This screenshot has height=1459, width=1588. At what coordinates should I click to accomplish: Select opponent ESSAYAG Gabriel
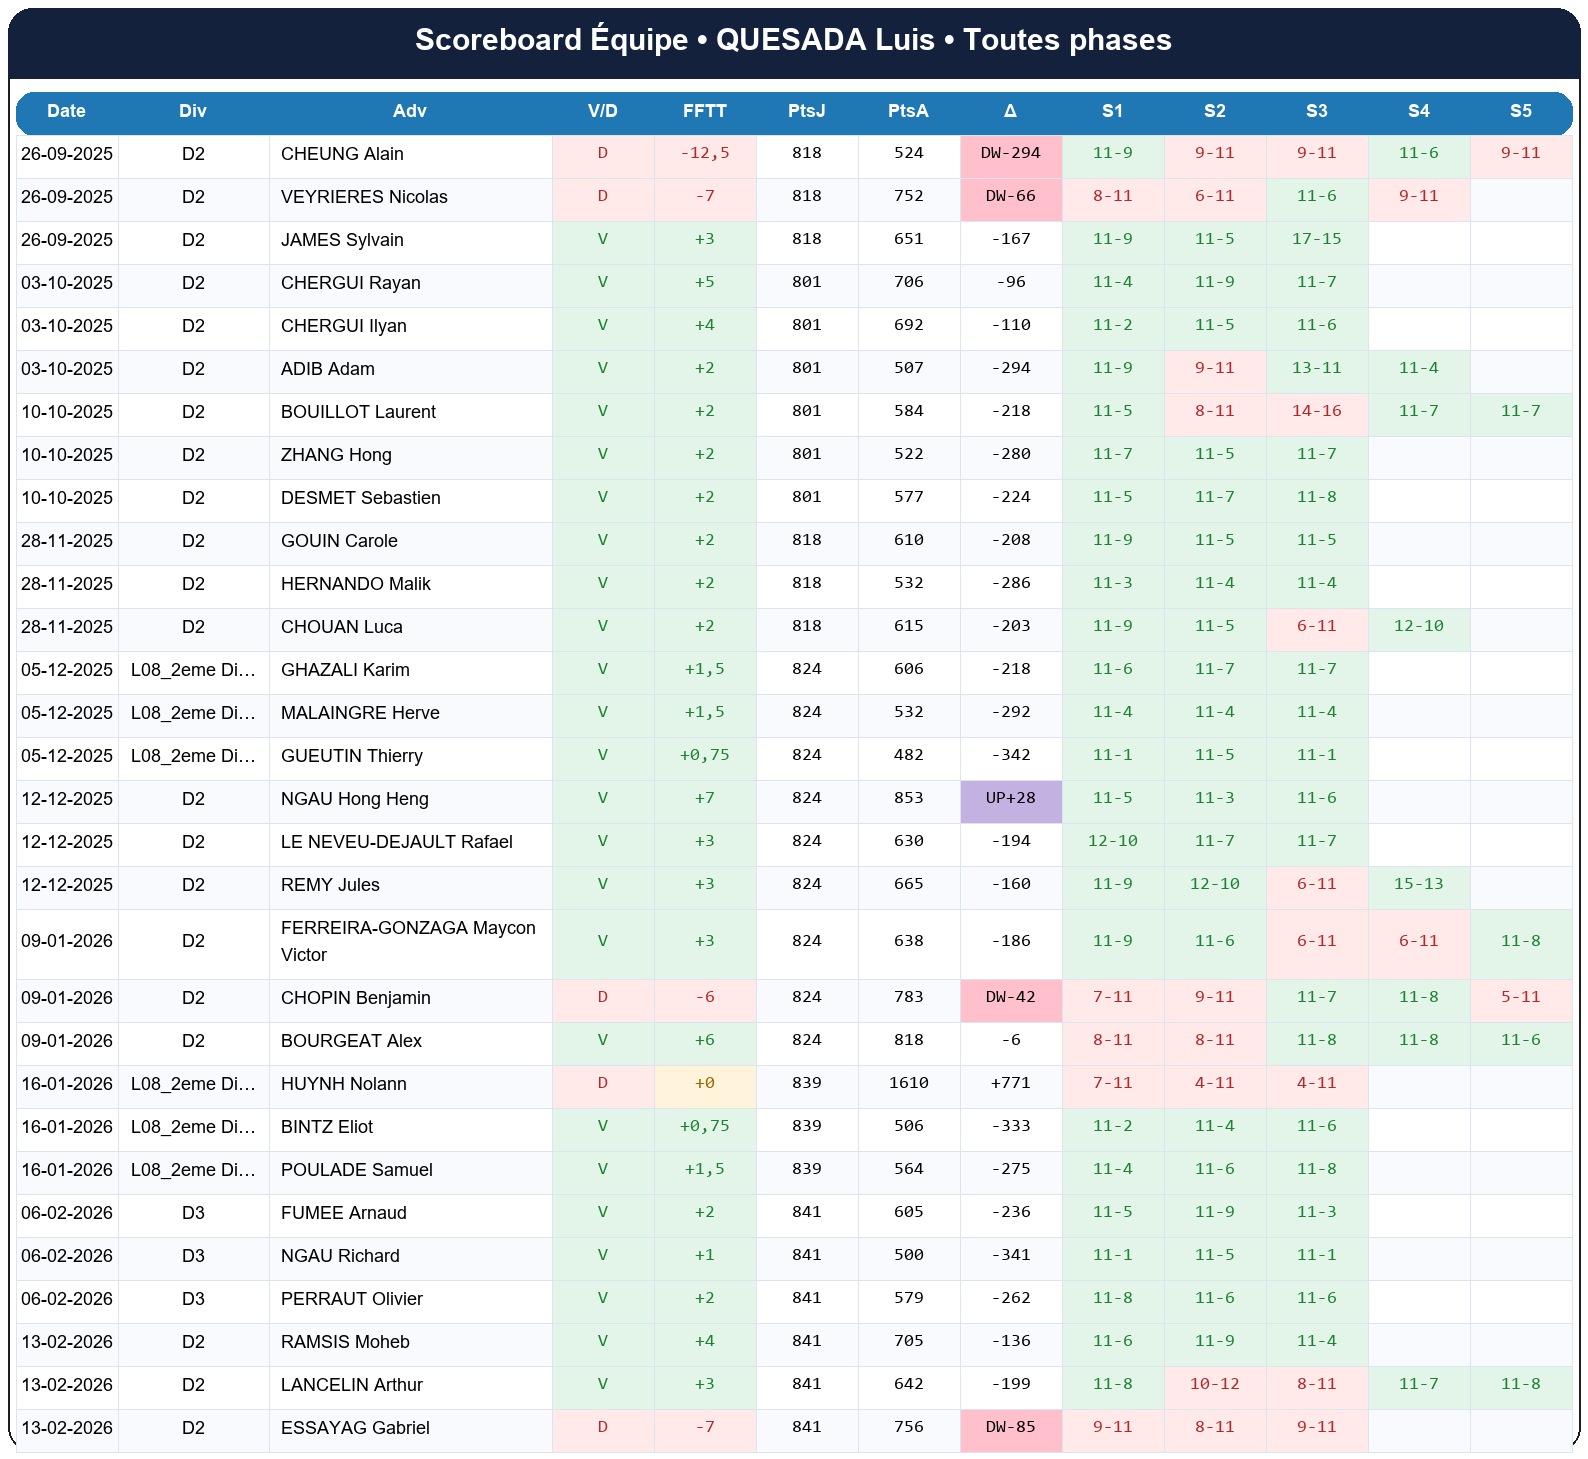pos(355,1428)
